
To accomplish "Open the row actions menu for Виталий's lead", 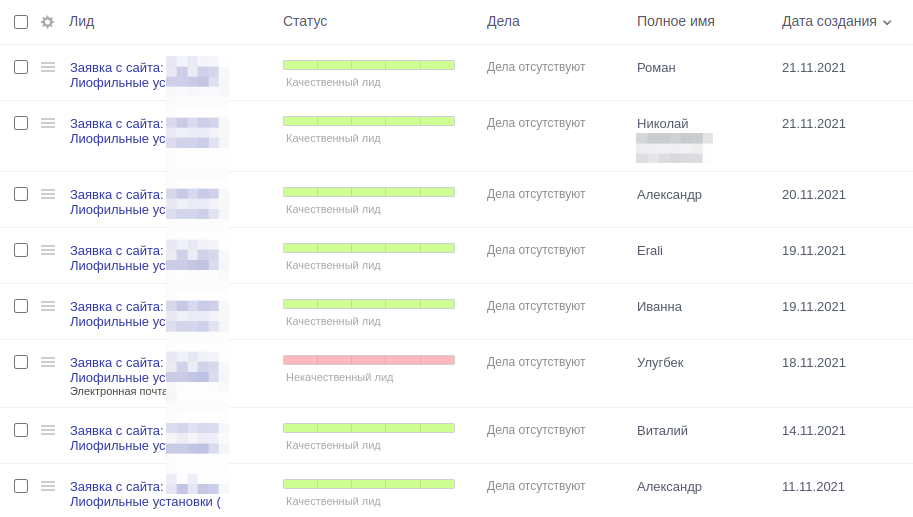I will tap(48, 430).
